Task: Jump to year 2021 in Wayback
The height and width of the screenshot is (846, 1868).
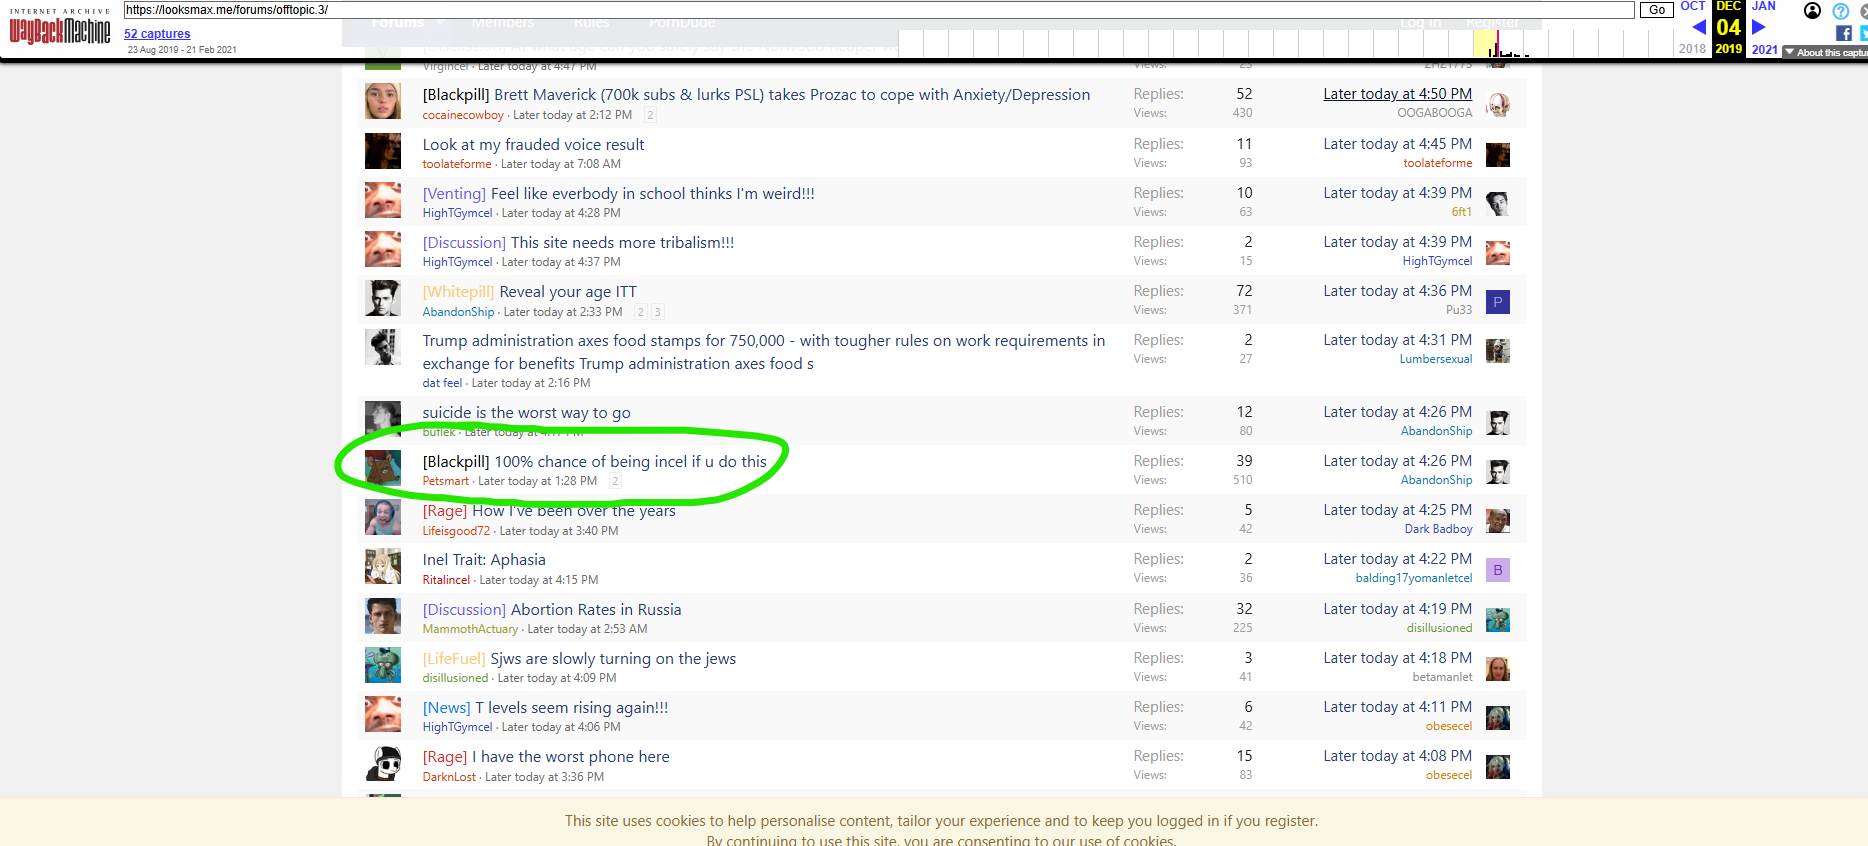Action: click(x=1764, y=49)
